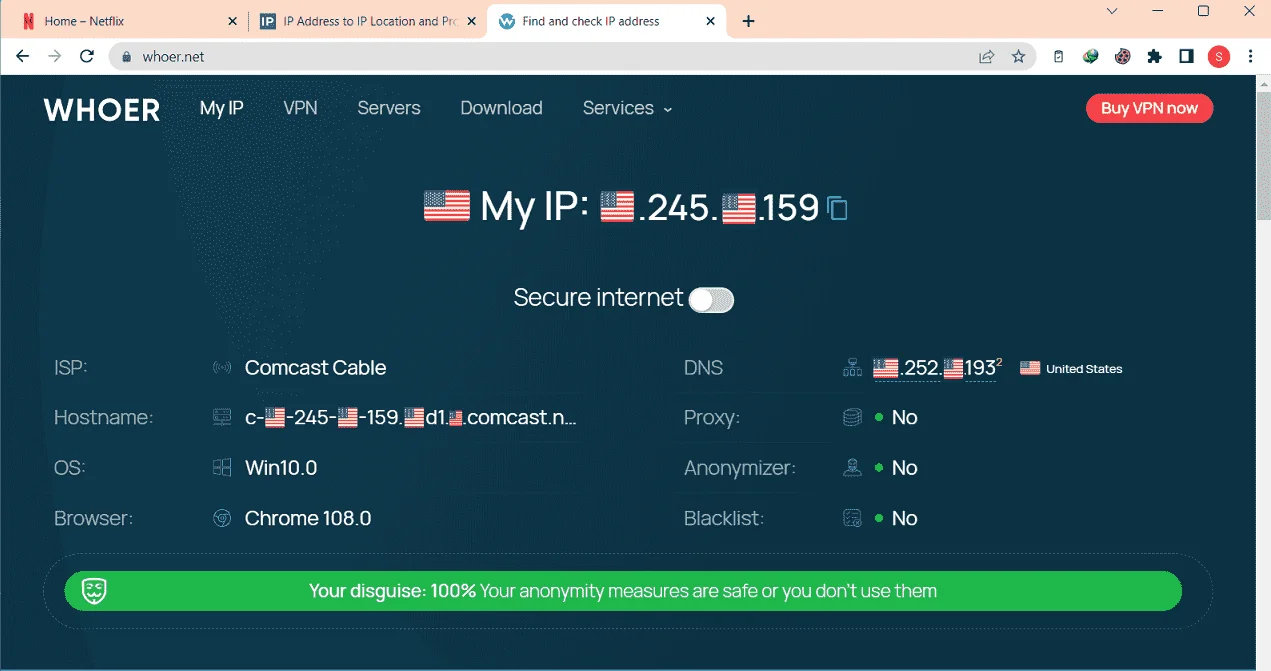The width and height of the screenshot is (1271, 671).
Task: Click the hostname ending in comcast.n…
Action: [x=411, y=418]
